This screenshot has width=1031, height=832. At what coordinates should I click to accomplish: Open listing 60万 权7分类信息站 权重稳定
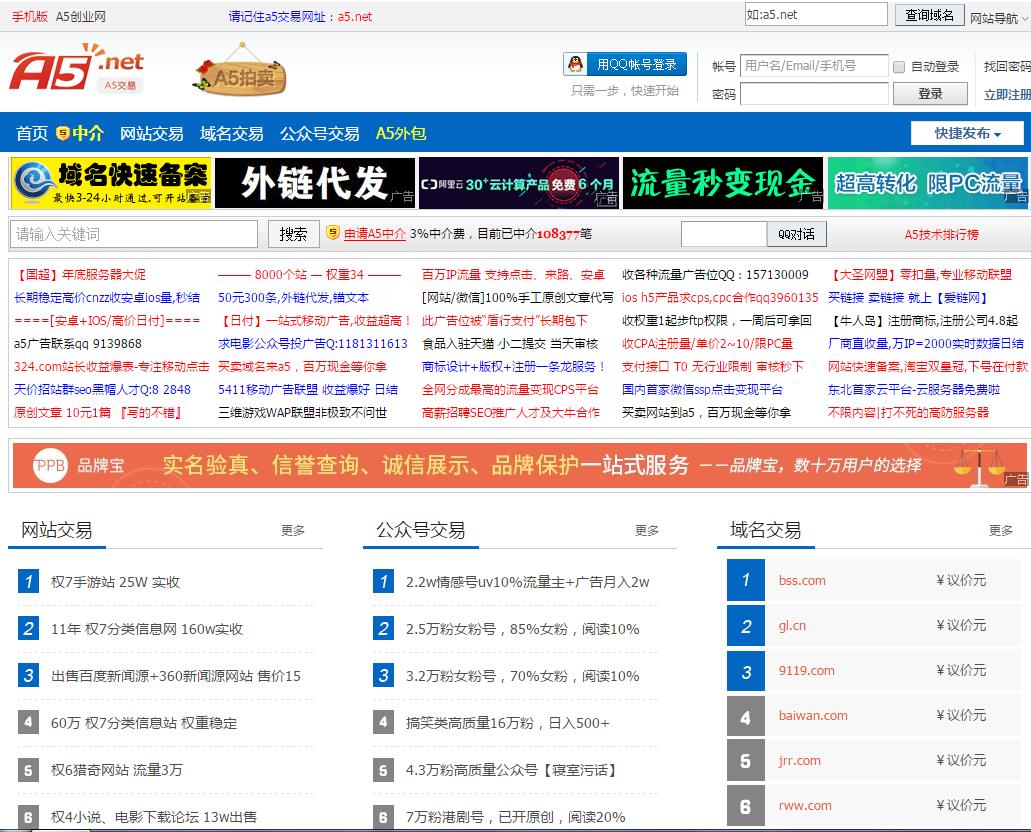143,723
